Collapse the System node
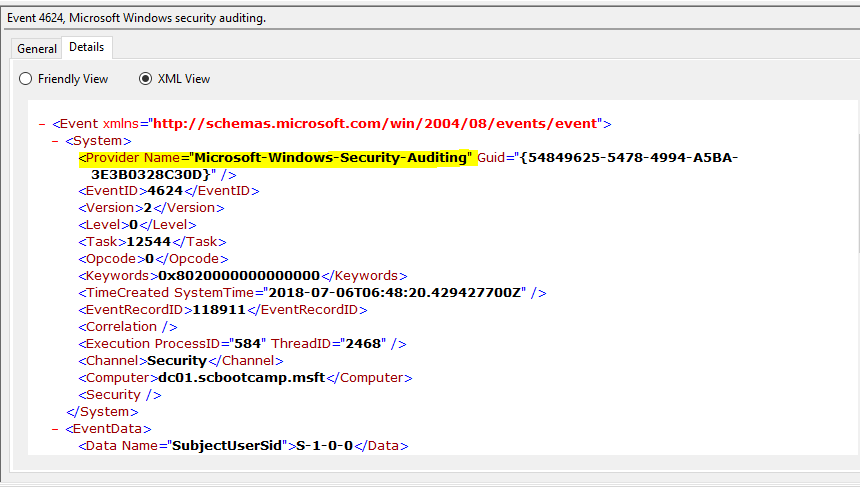The height and width of the screenshot is (487, 860). point(55,141)
